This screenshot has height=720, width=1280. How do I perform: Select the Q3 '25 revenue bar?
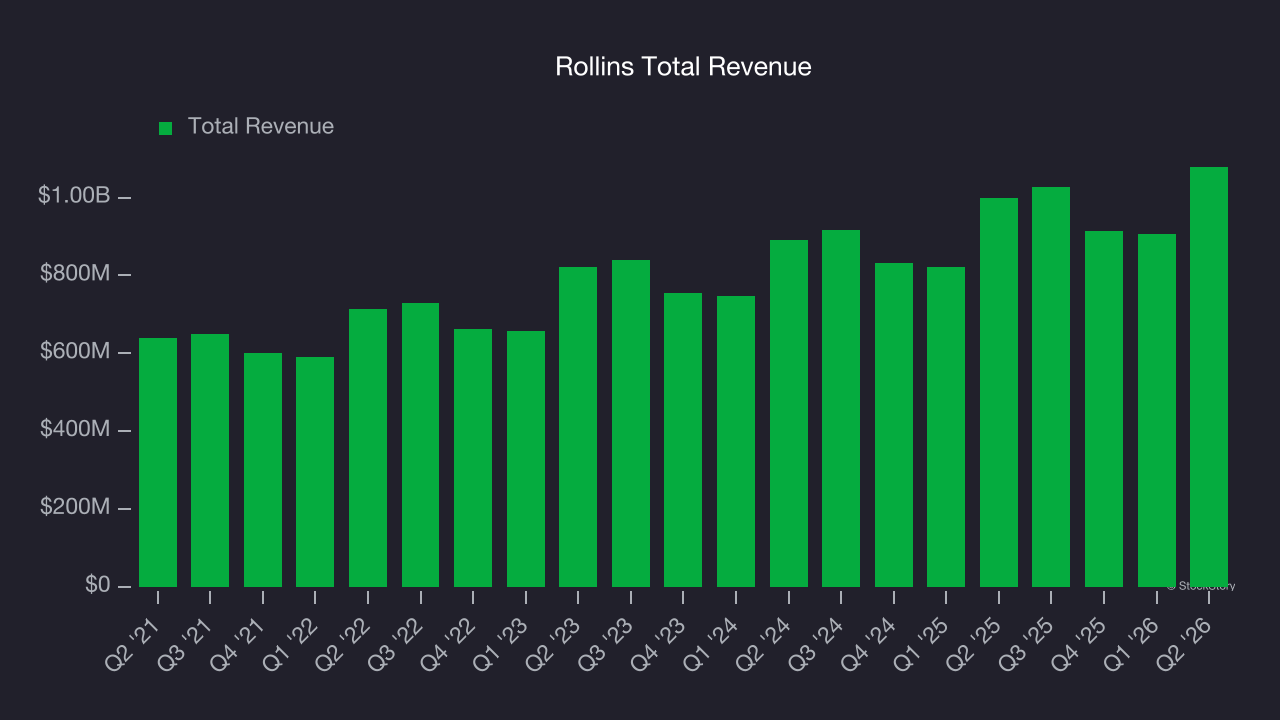click(1051, 387)
